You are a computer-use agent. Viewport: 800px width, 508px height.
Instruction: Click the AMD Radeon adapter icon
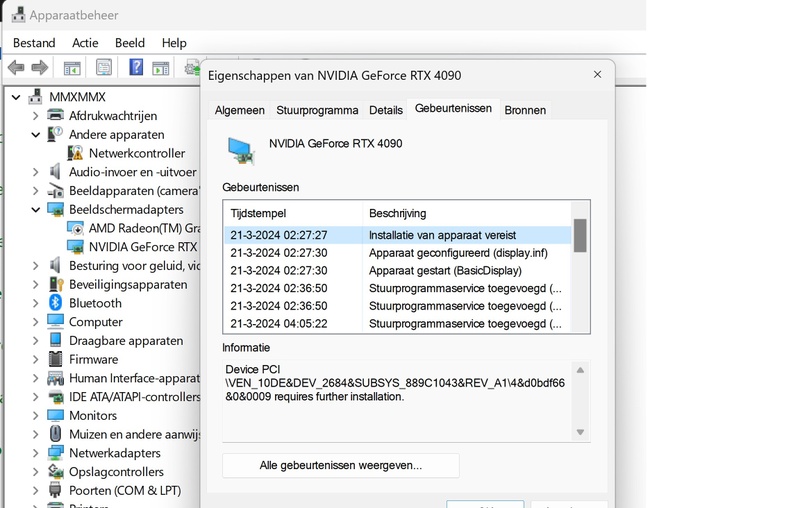(76, 228)
